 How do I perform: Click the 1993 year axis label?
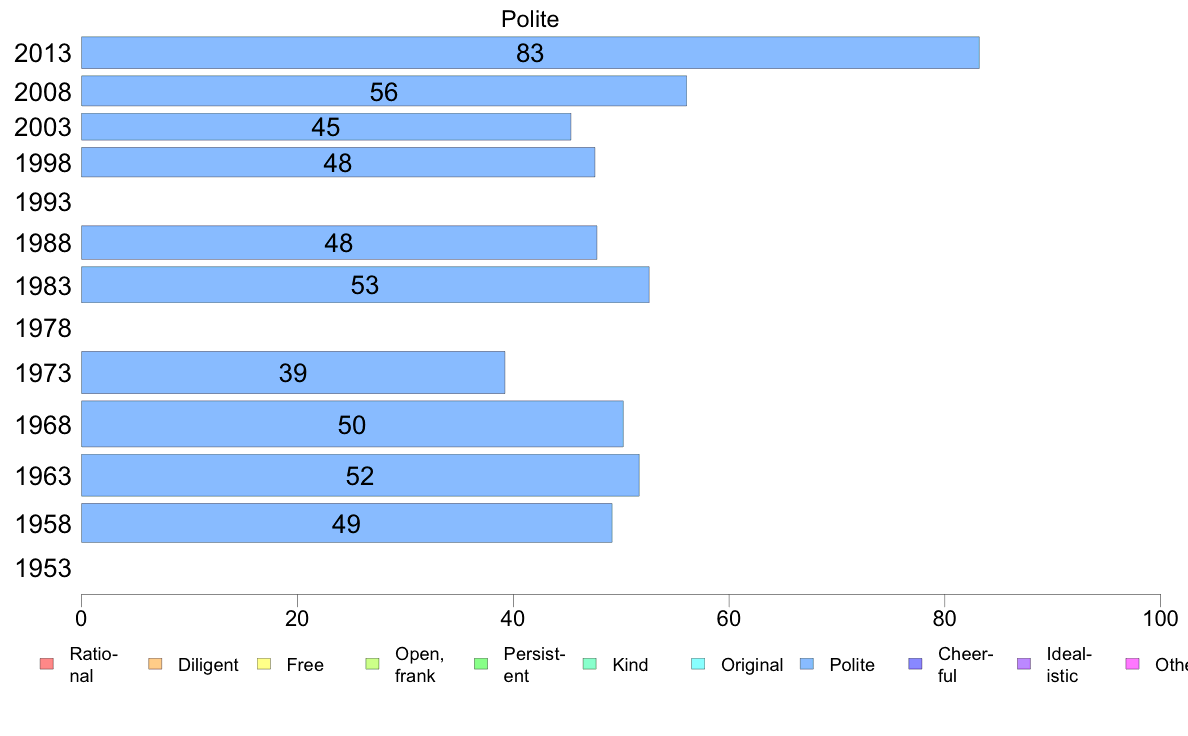[x=43, y=202]
